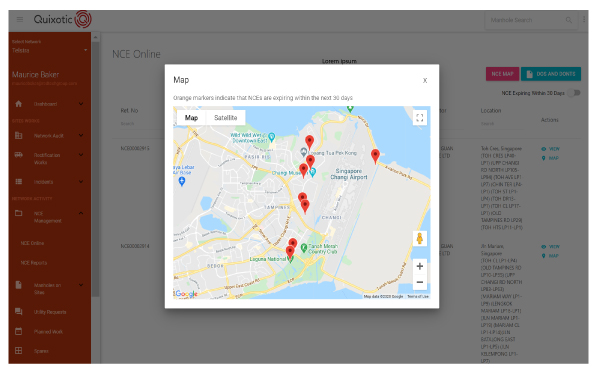Viewport: 600px width, 374px height.
Task: Click the Manhole Search field
Action: point(526,20)
